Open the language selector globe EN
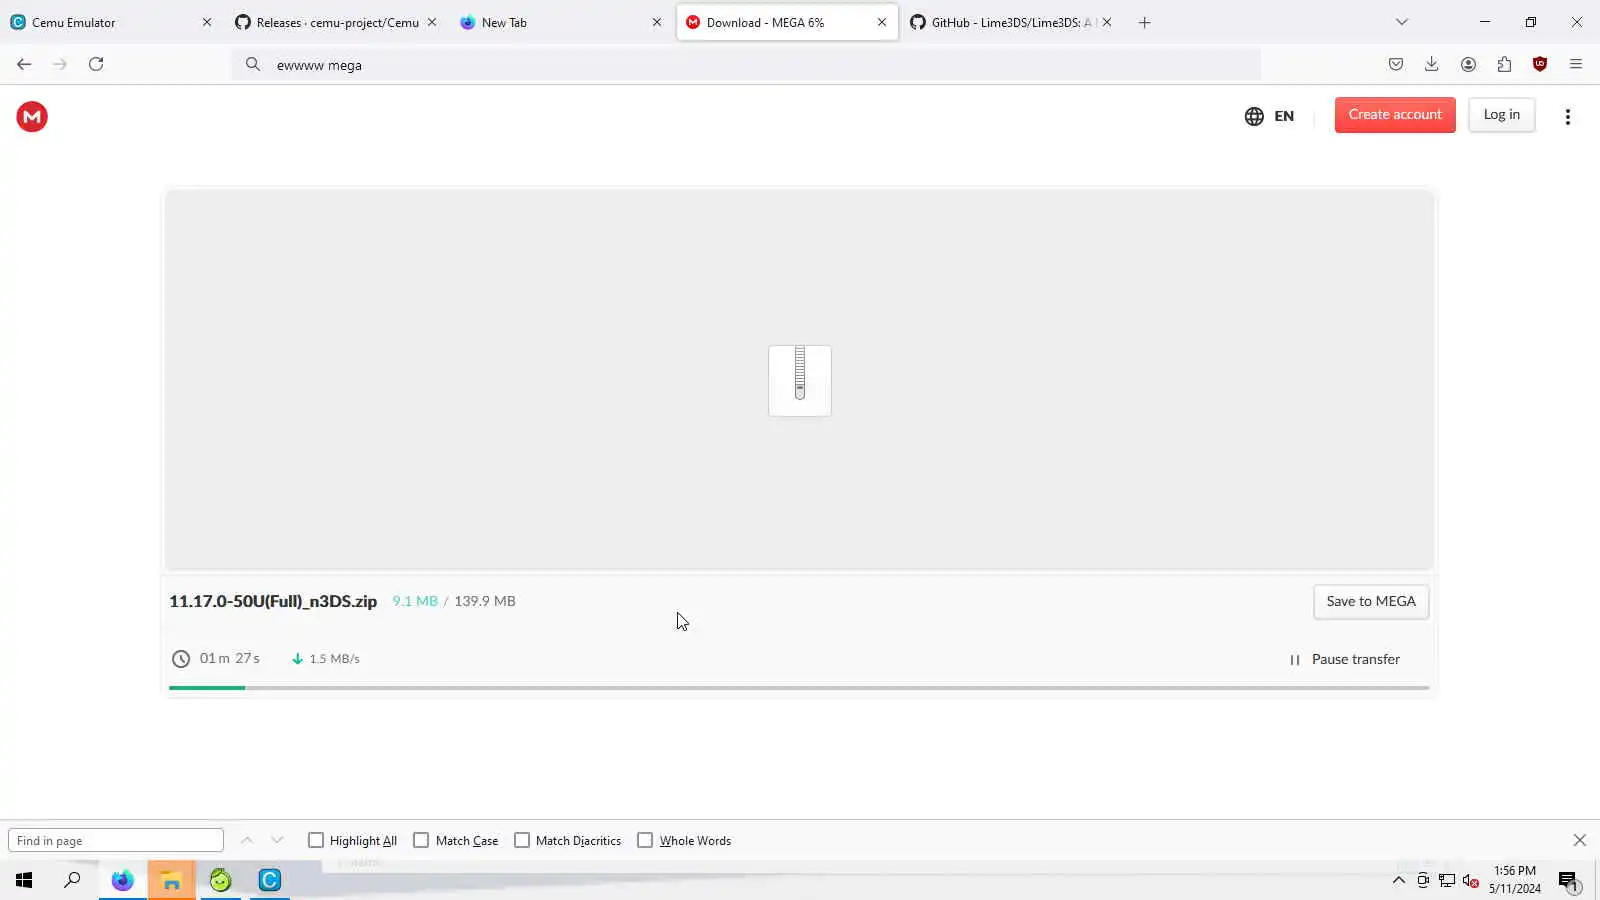The image size is (1600, 900). pyautogui.click(x=1269, y=116)
